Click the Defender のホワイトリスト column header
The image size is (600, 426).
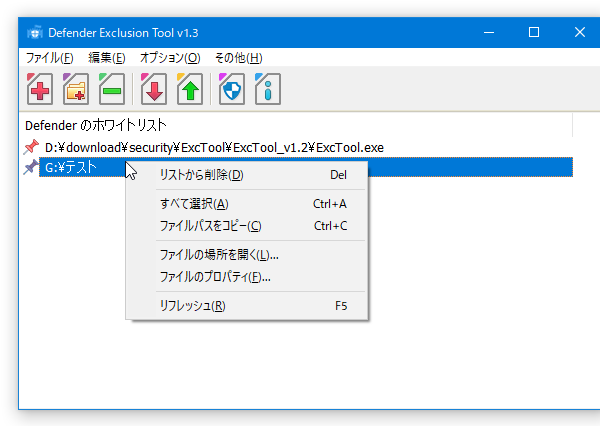coord(298,125)
